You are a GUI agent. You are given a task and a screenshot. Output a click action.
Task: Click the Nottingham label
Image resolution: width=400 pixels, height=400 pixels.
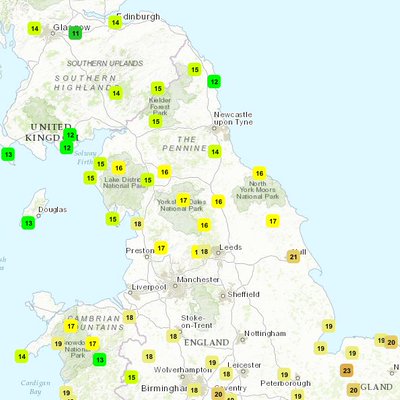point(265,333)
